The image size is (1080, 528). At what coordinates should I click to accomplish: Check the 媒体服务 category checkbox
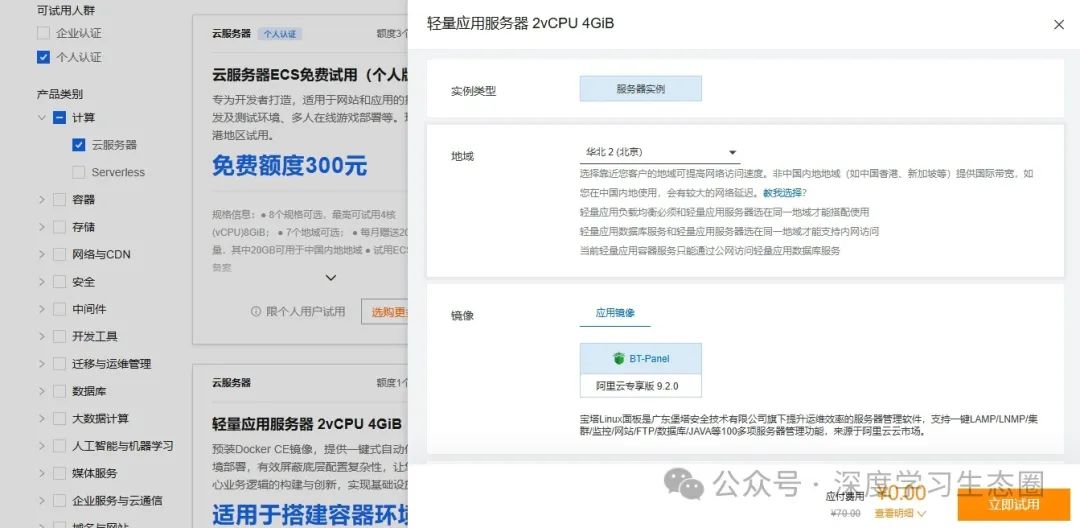click(59, 474)
